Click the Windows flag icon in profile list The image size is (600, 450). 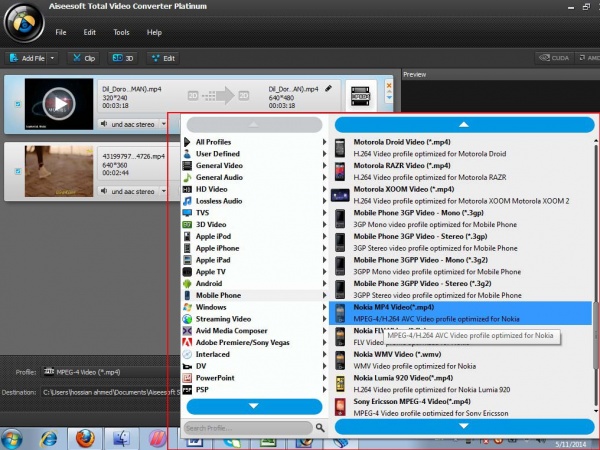coord(187,307)
